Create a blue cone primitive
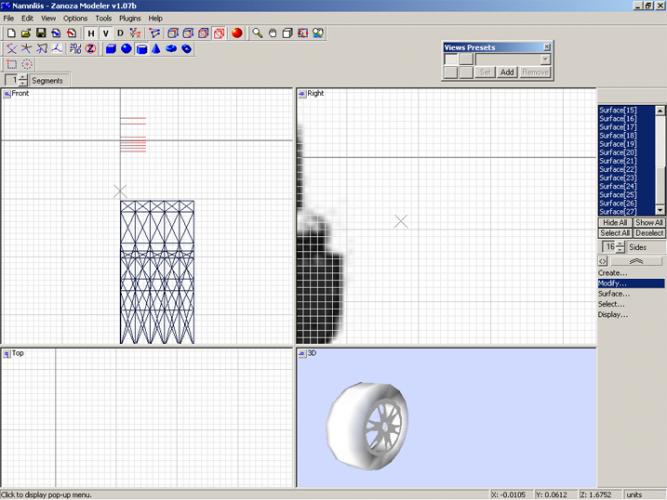The width and height of the screenshot is (667, 500). pyautogui.click(x=156, y=48)
